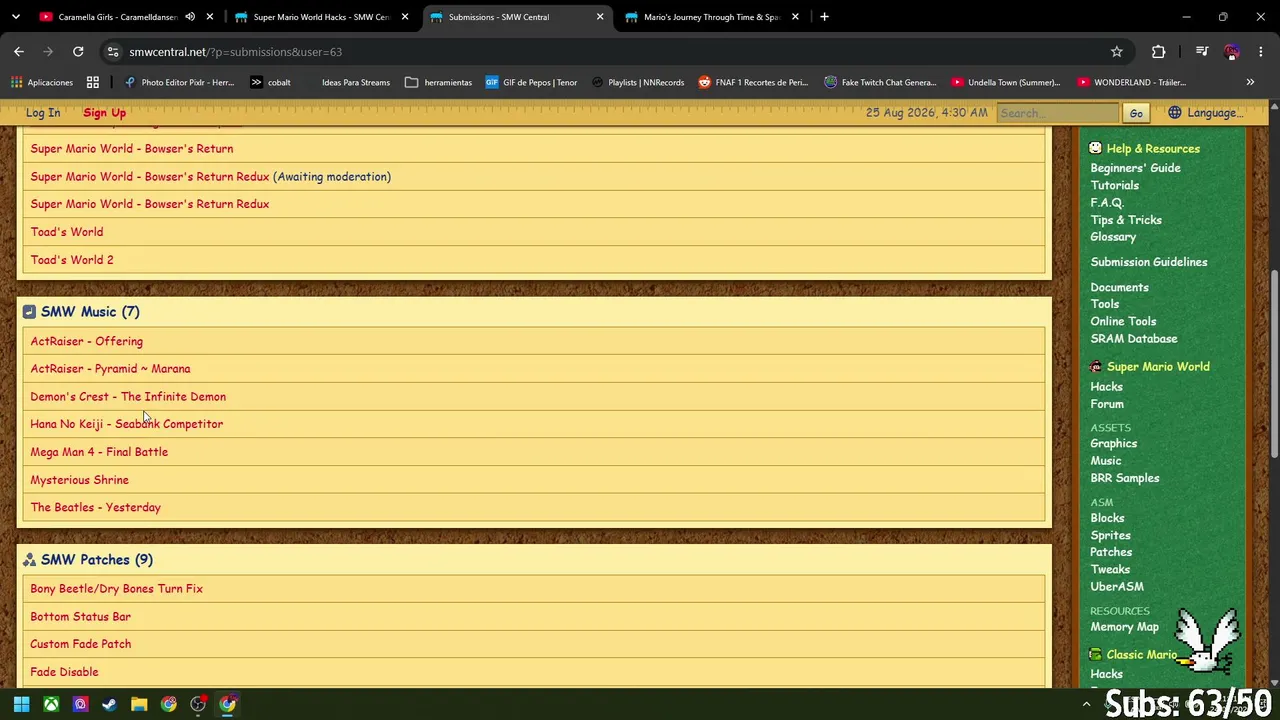This screenshot has width=1280, height=720.
Task: Open Steam from the taskbar
Action: 109,704
